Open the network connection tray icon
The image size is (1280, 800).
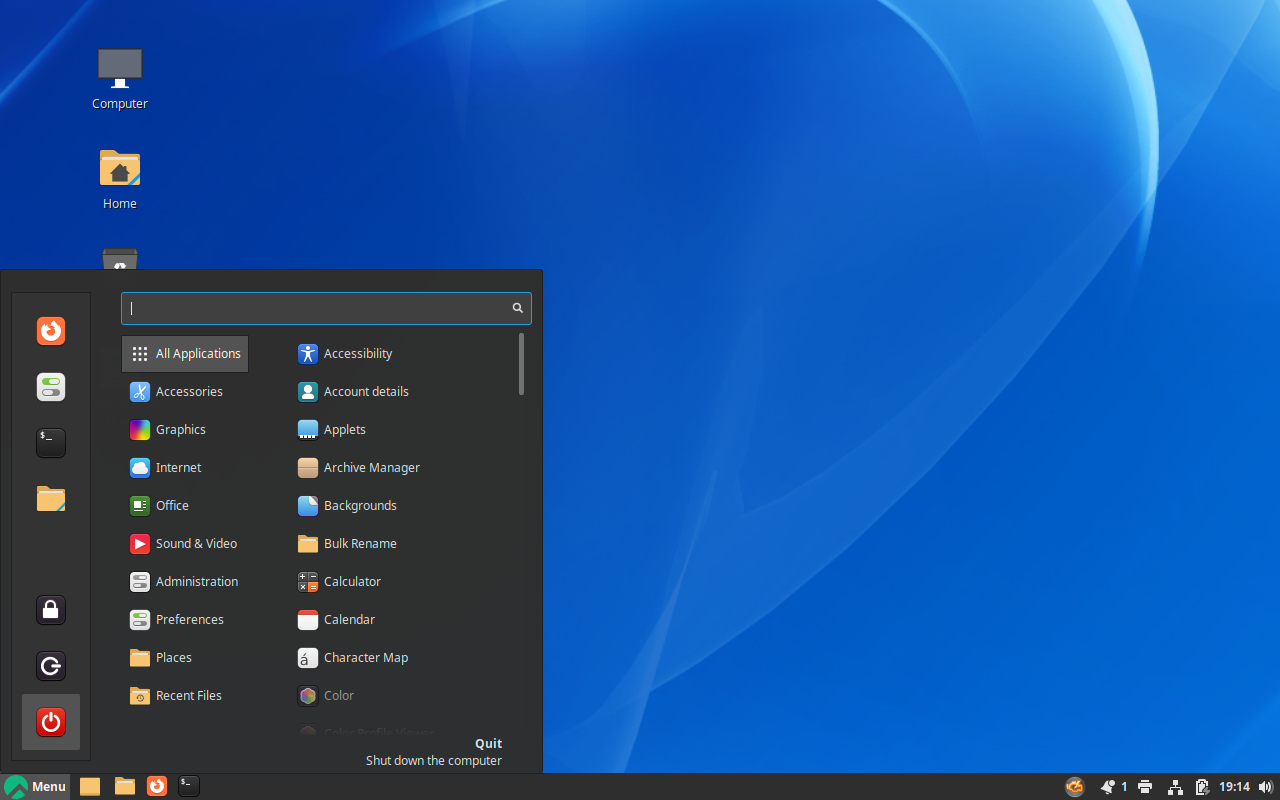(1175, 787)
